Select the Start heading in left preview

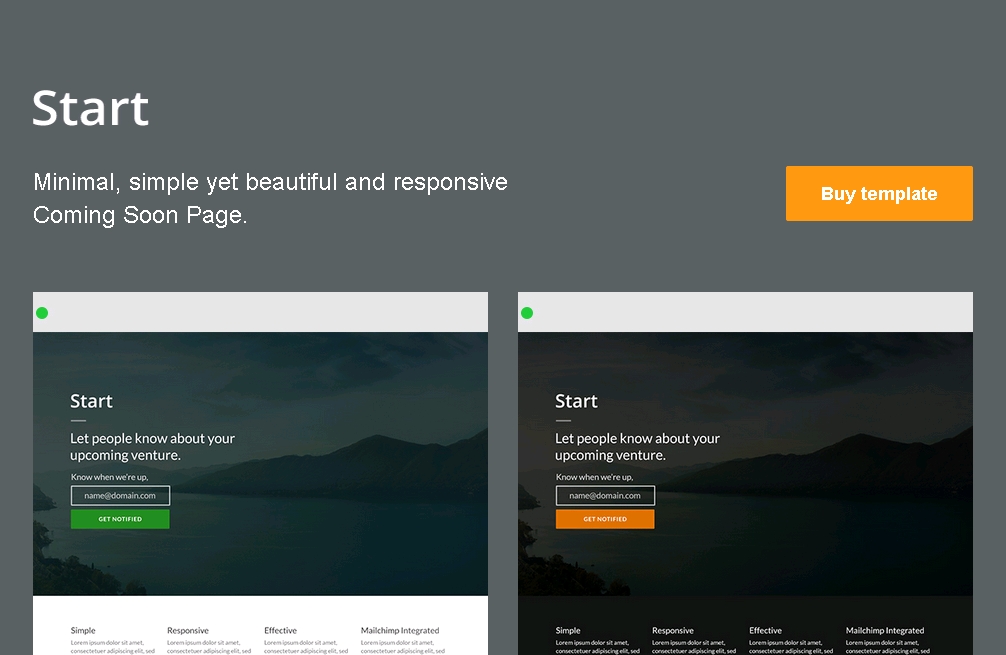pyautogui.click(x=91, y=401)
